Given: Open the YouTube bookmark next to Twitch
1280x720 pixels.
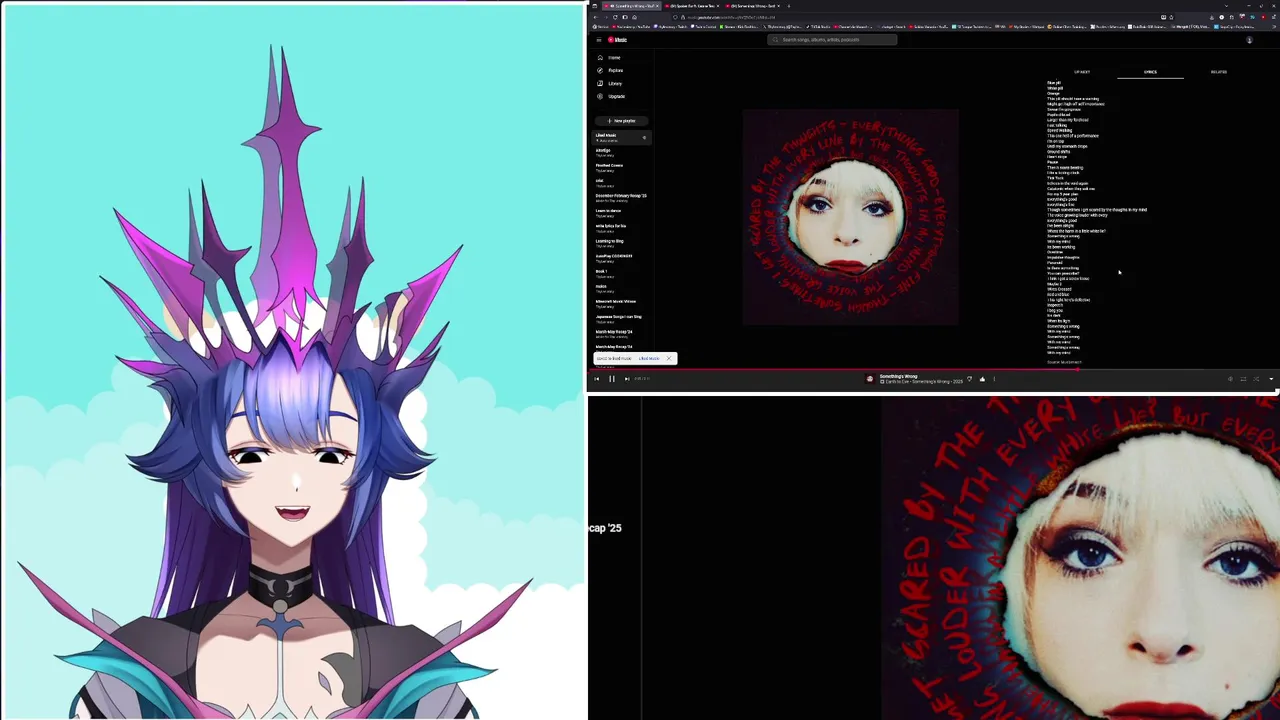Looking at the screenshot, I should tap(630, 27).
